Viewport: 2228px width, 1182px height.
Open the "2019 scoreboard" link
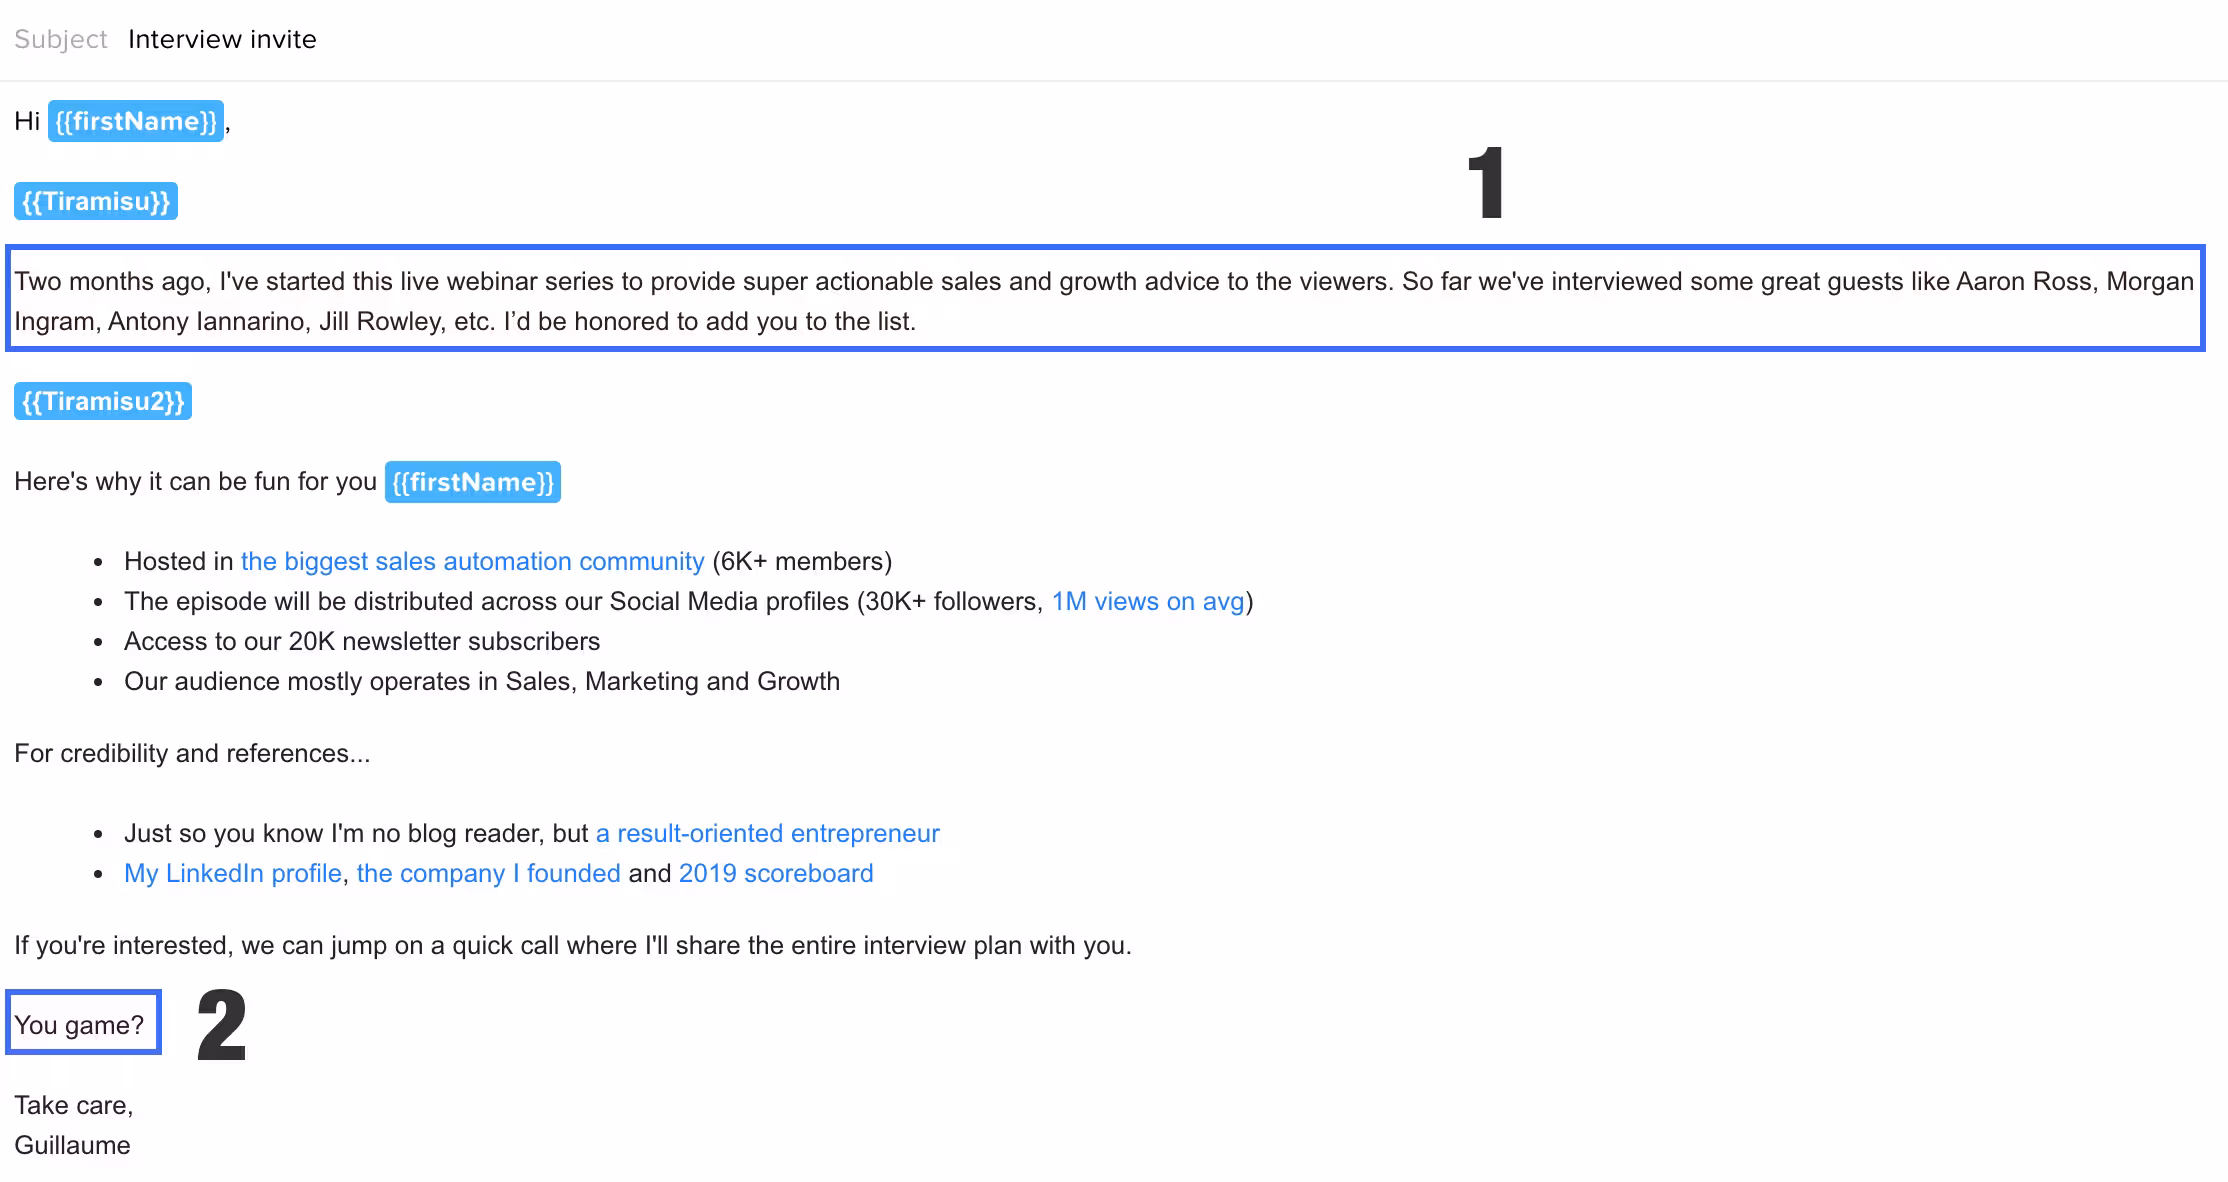(x=775, y=873)
